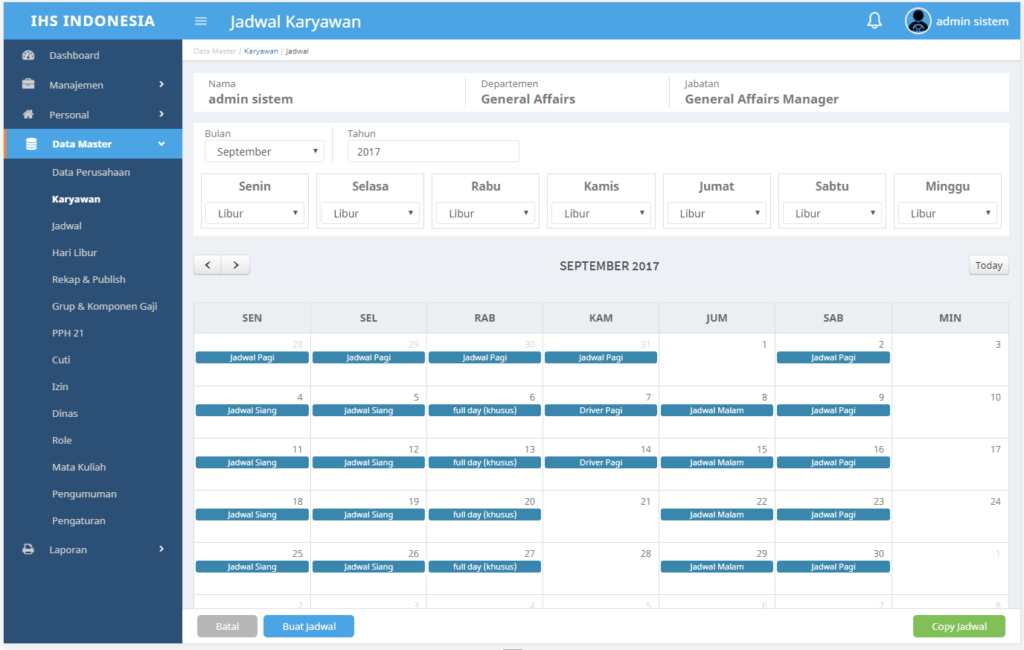Click the previous month arrow
The height and width of the screenshot is (650, 1024).
207,264
